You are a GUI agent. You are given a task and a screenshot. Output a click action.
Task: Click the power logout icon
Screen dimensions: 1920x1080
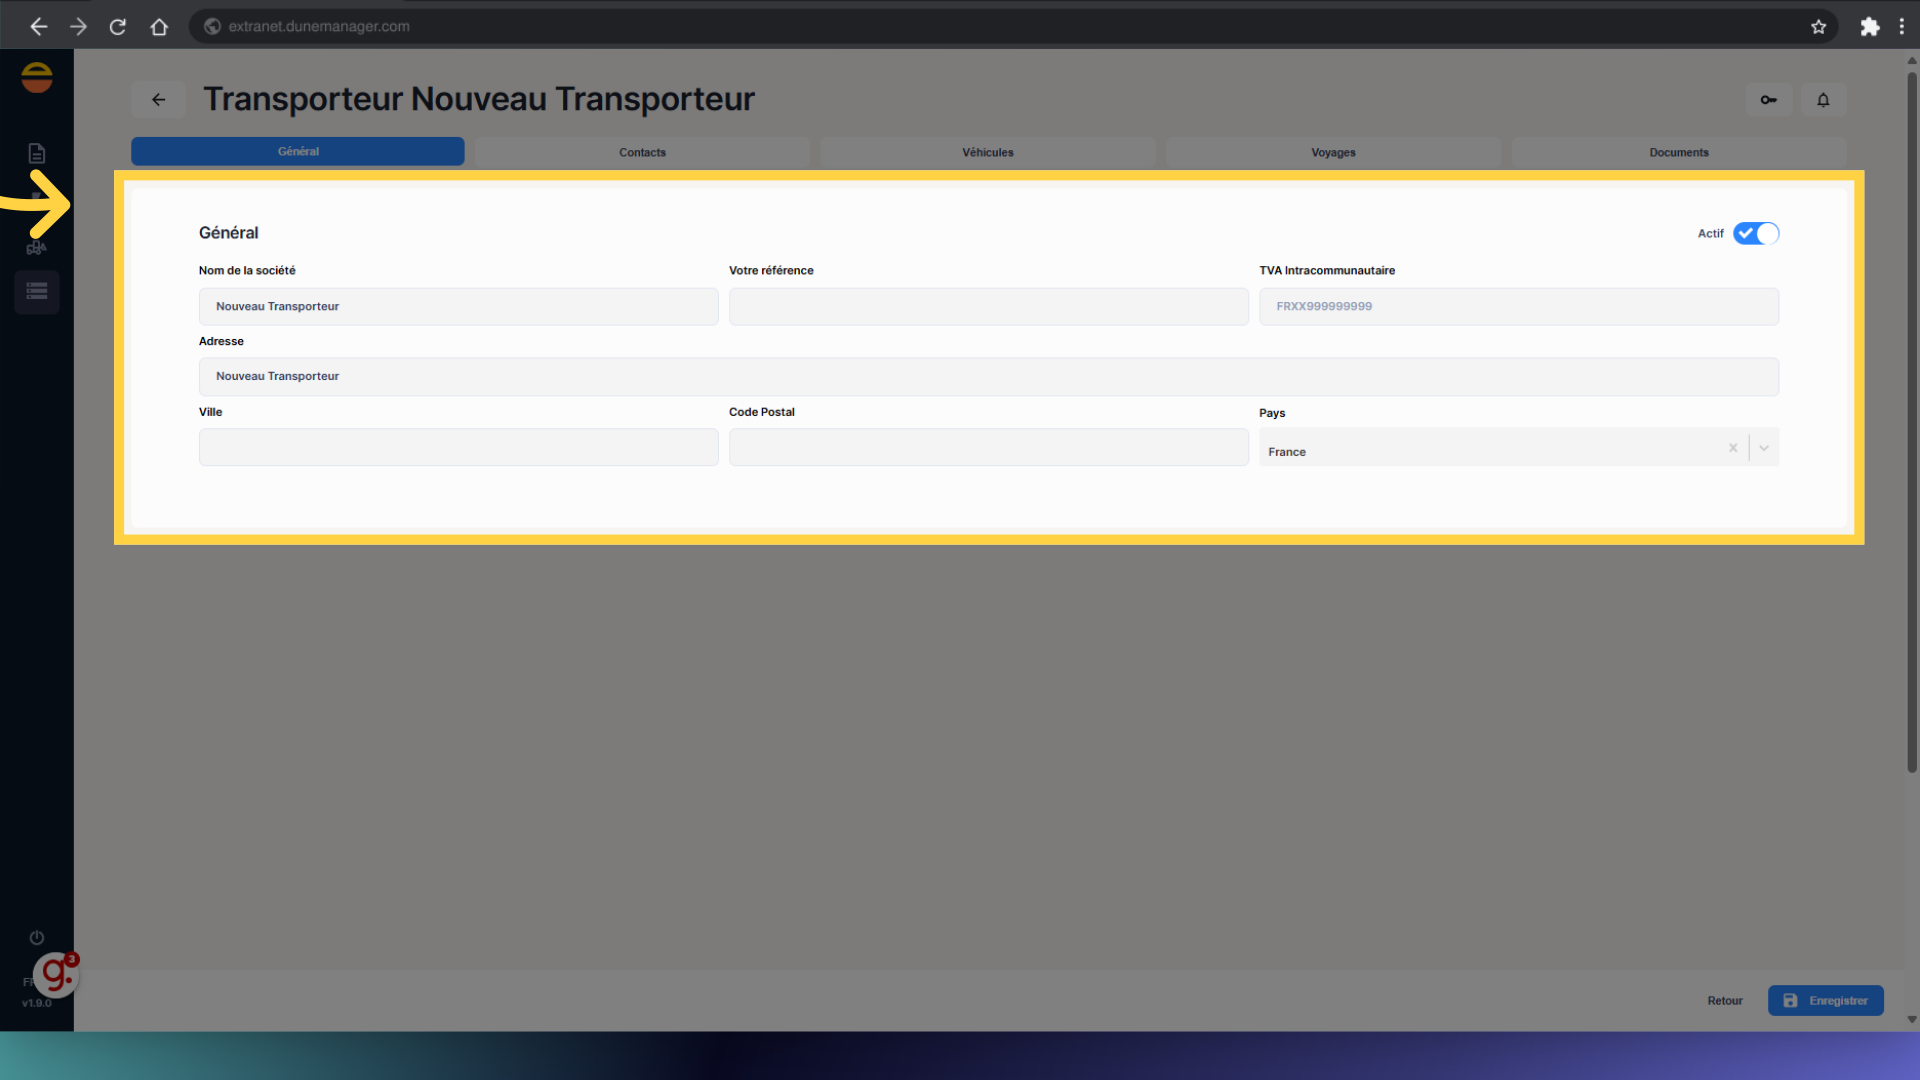37,938
